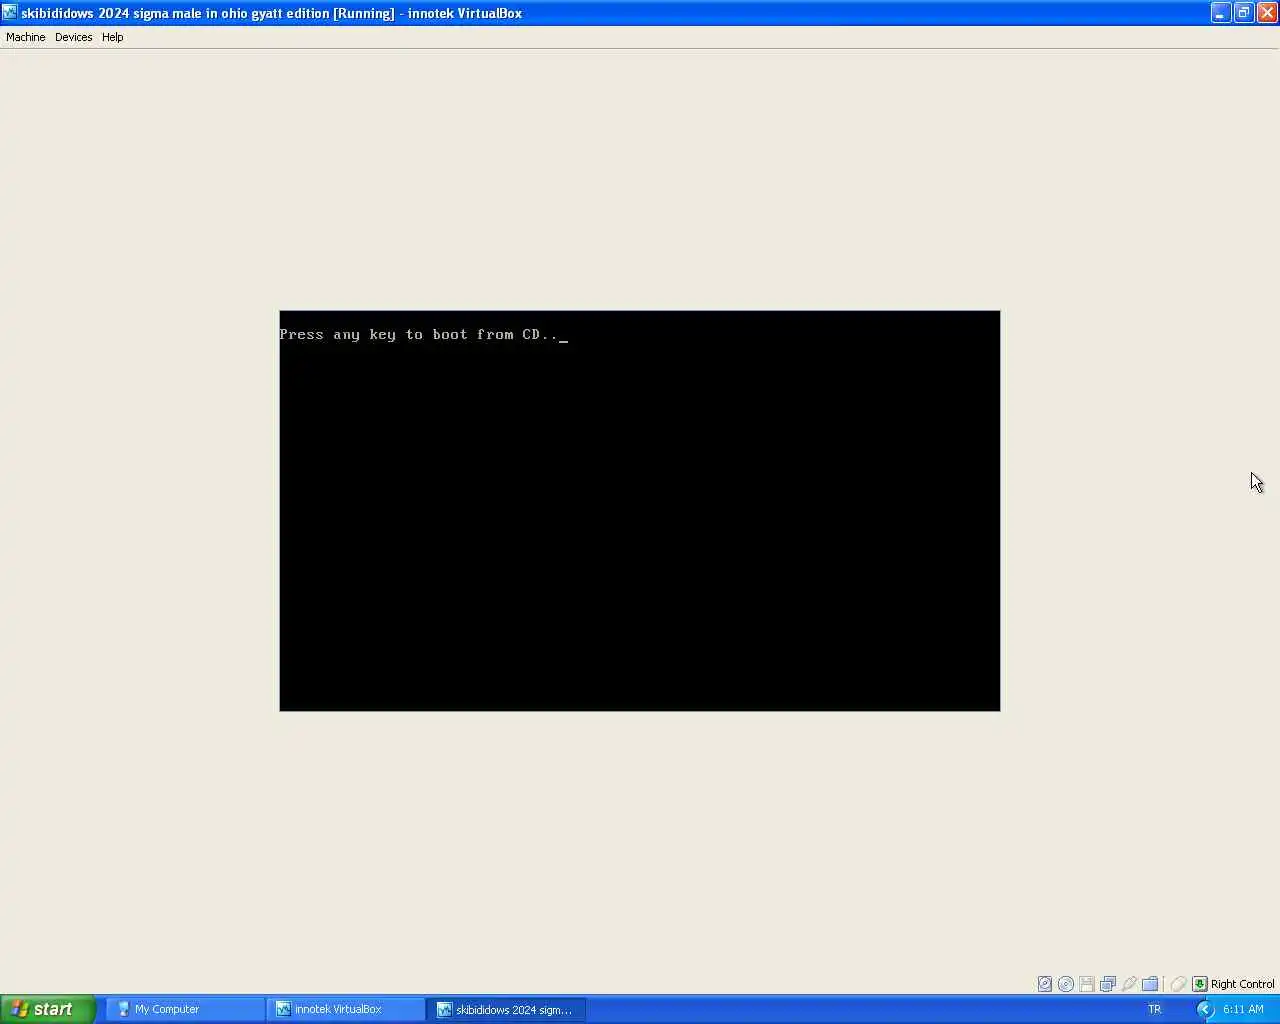Click the Right Control host key label

[1242, 984]
